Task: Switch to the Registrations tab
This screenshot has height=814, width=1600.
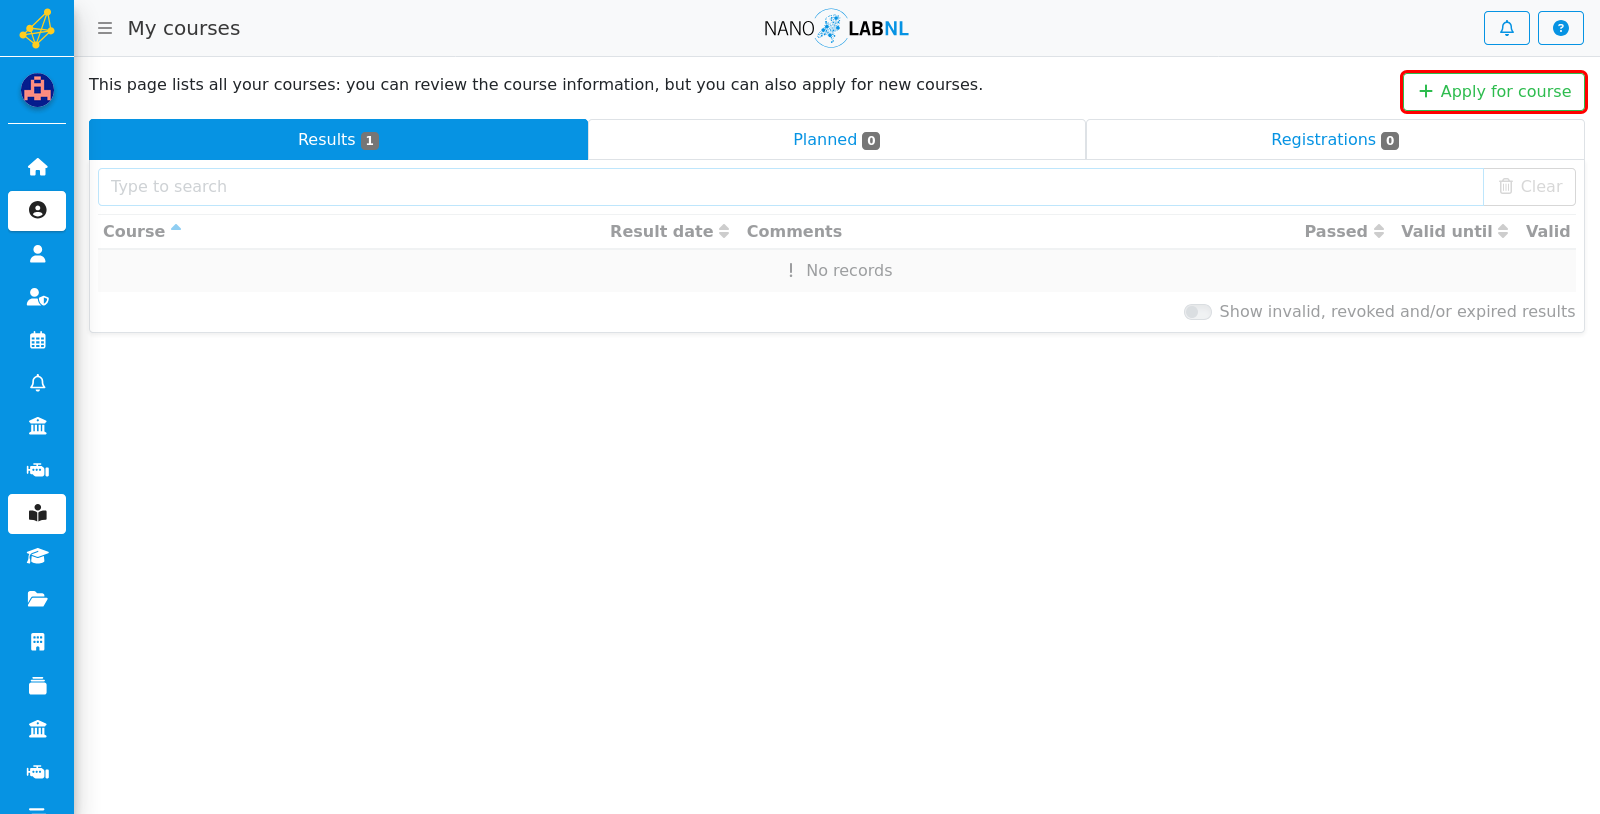Action: (1335, 140)
